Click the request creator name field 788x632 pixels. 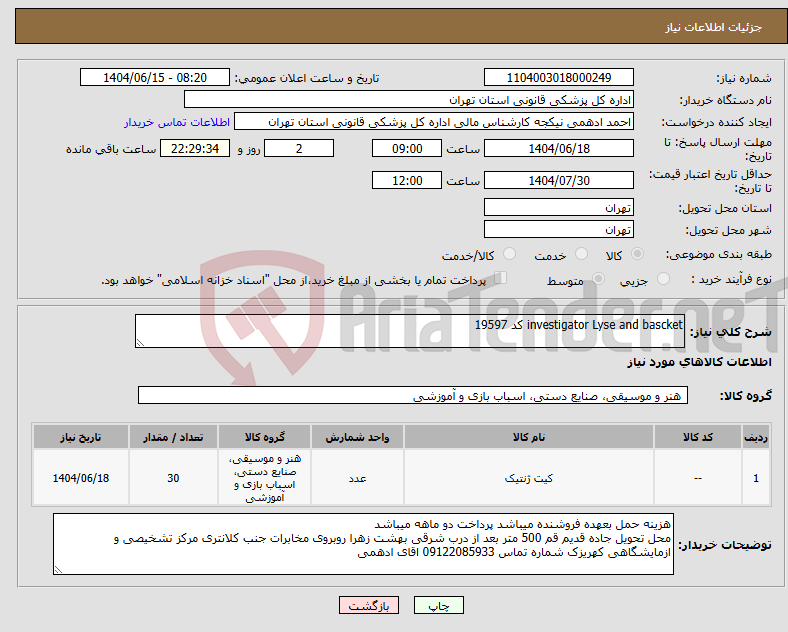[434, 122]
